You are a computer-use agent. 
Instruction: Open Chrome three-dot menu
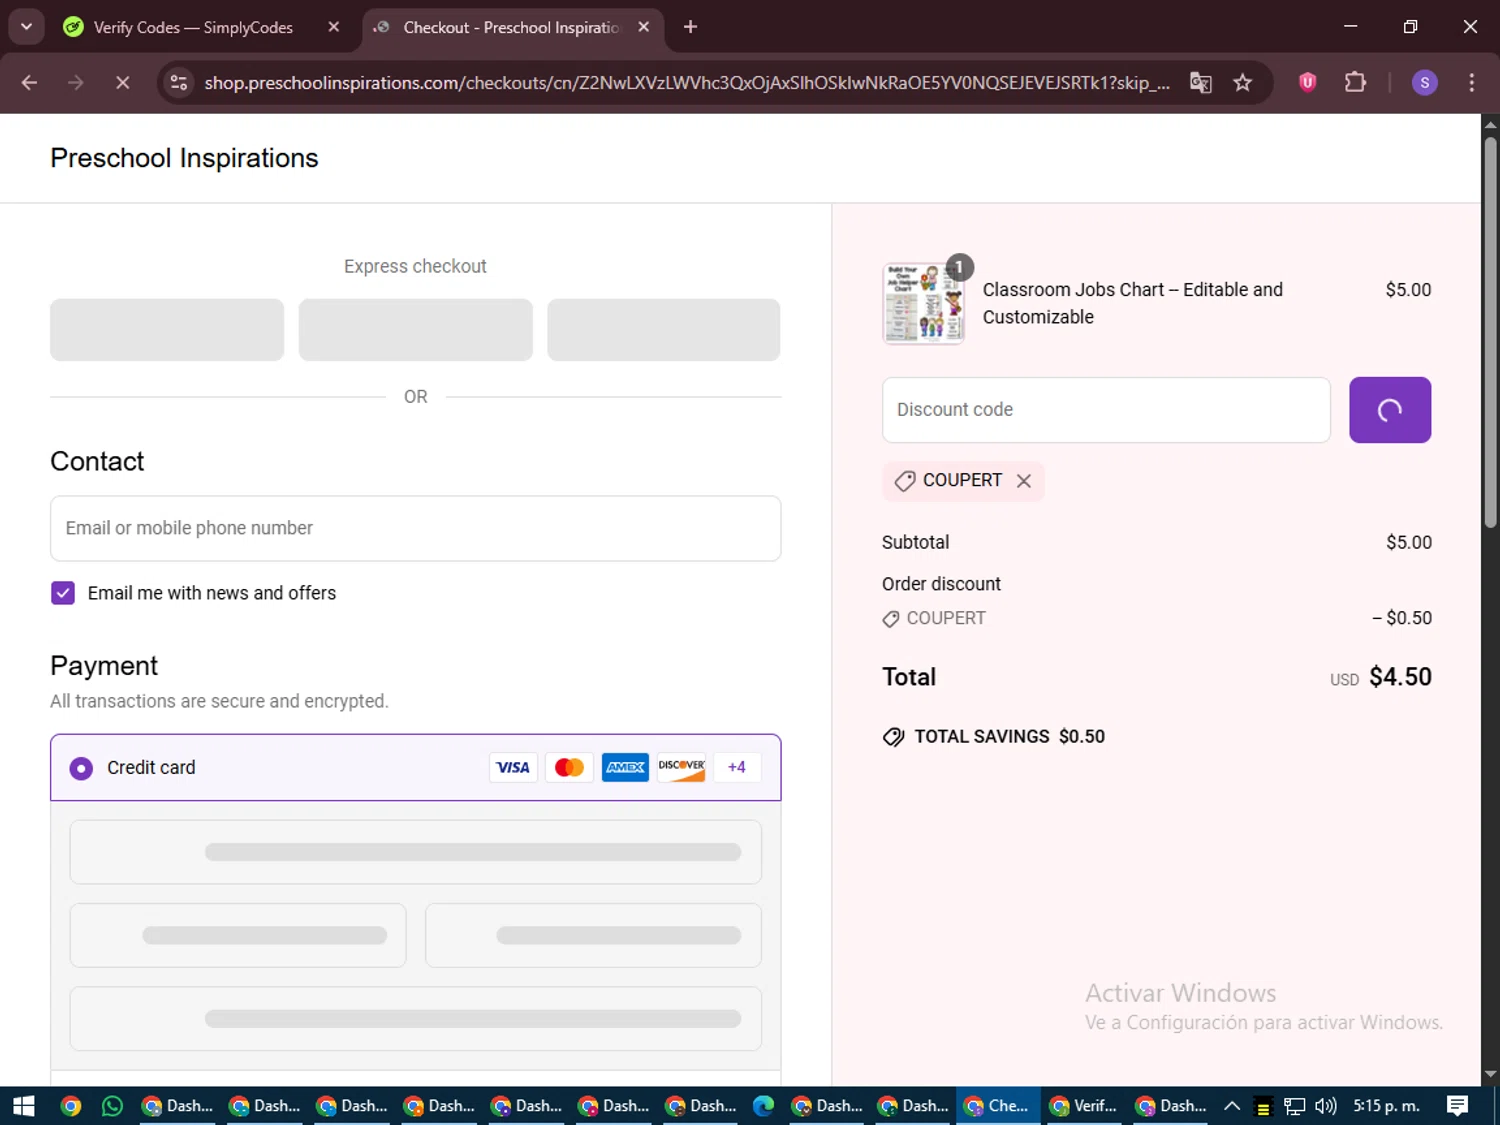coord(1471,83)
